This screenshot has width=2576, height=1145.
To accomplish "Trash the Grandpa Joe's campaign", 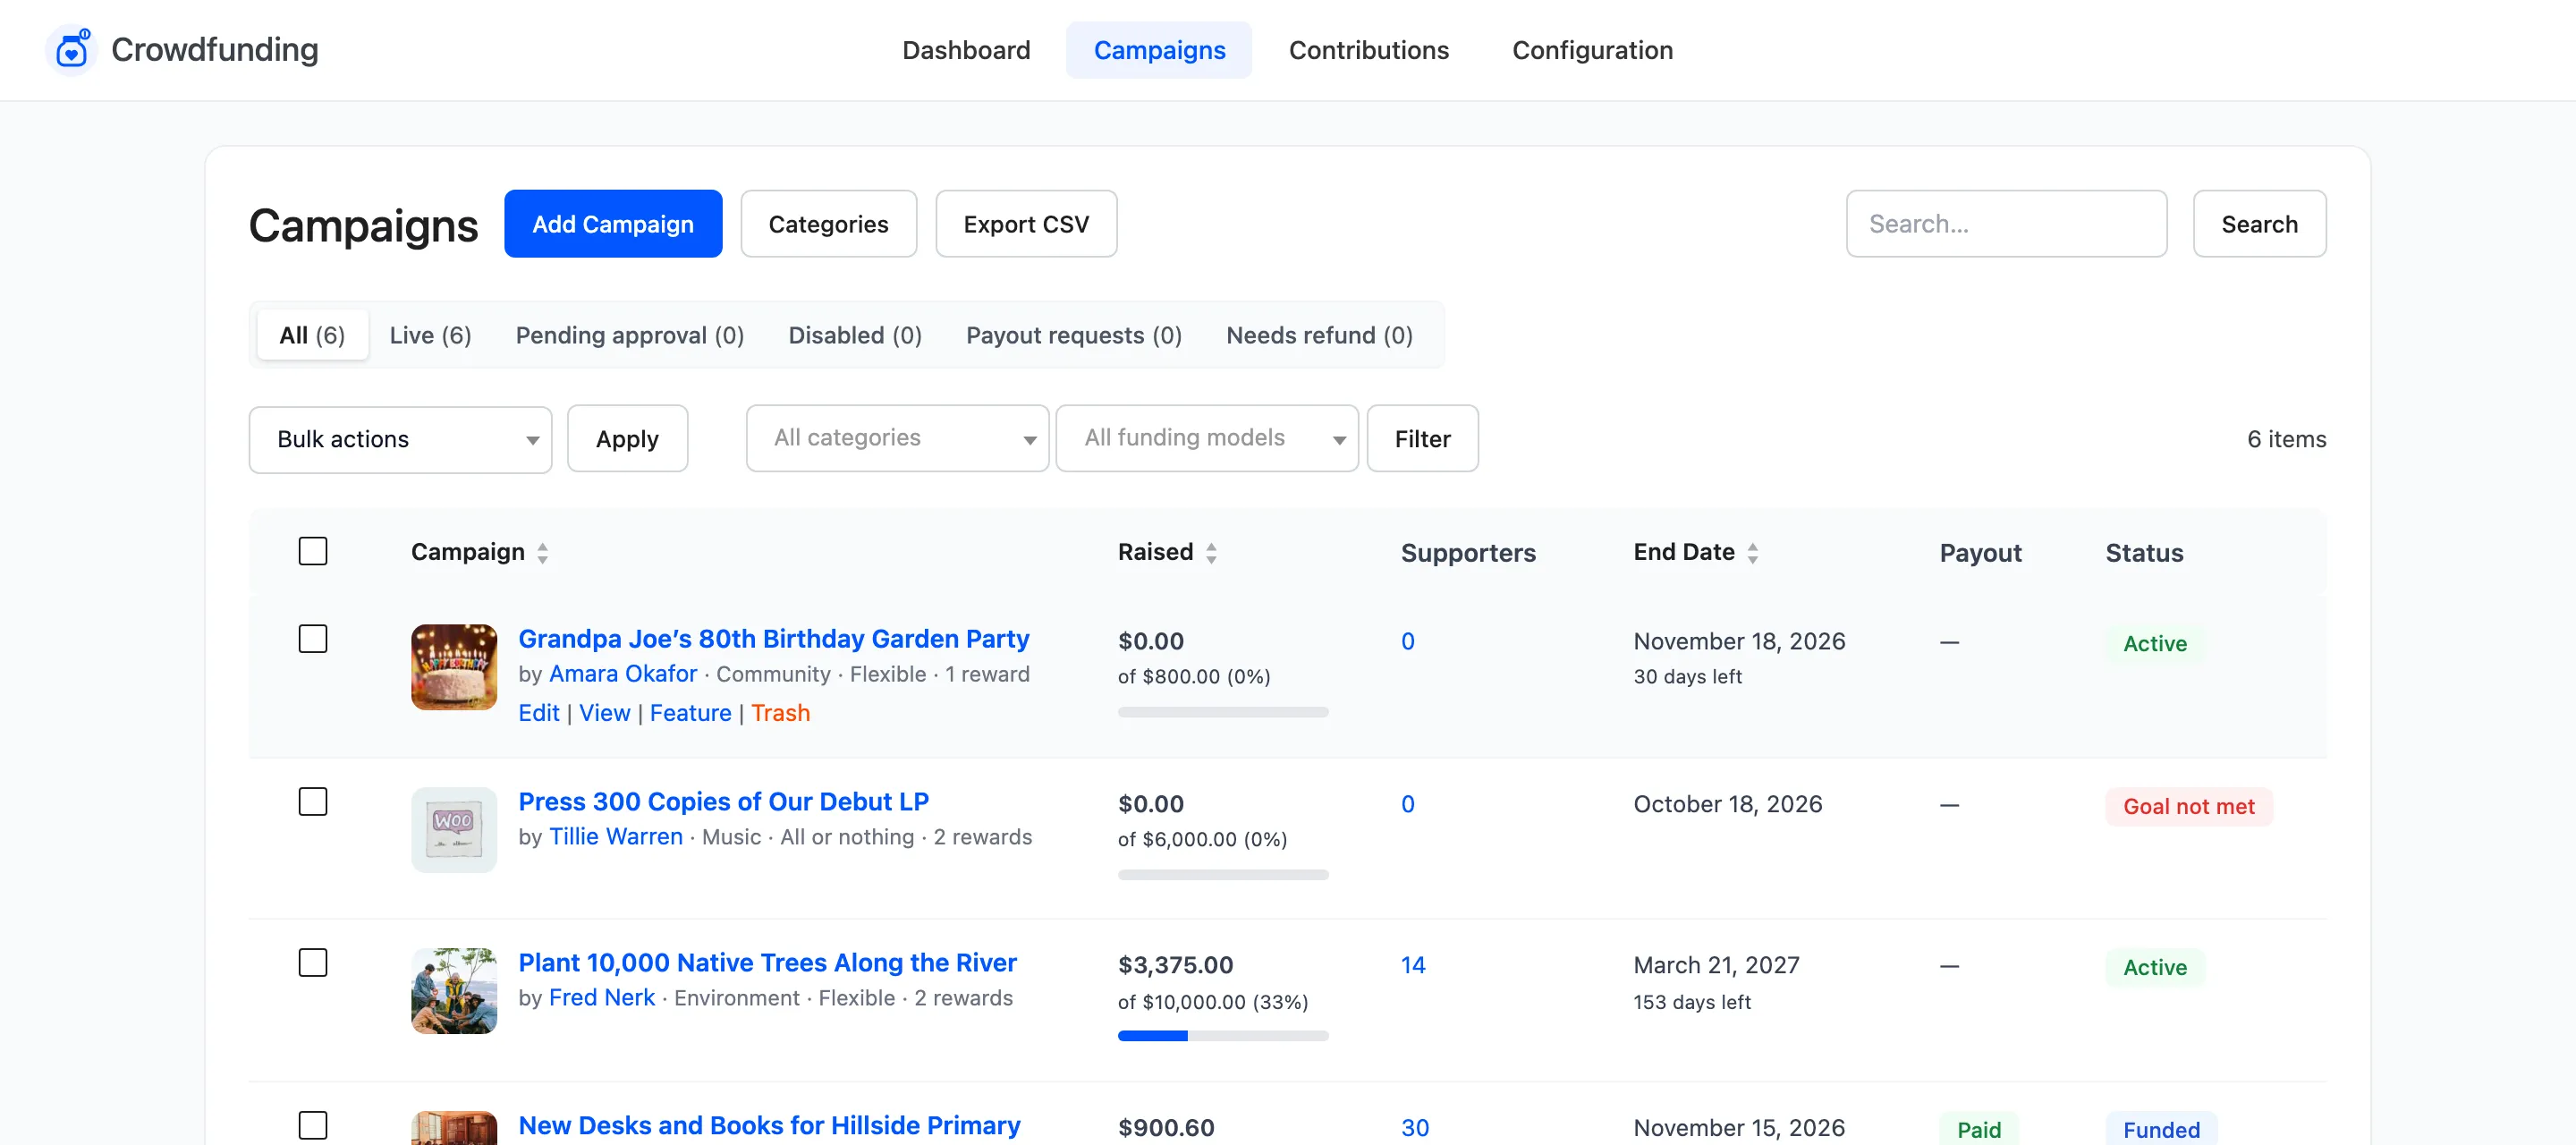I will (x=780, y=713).
